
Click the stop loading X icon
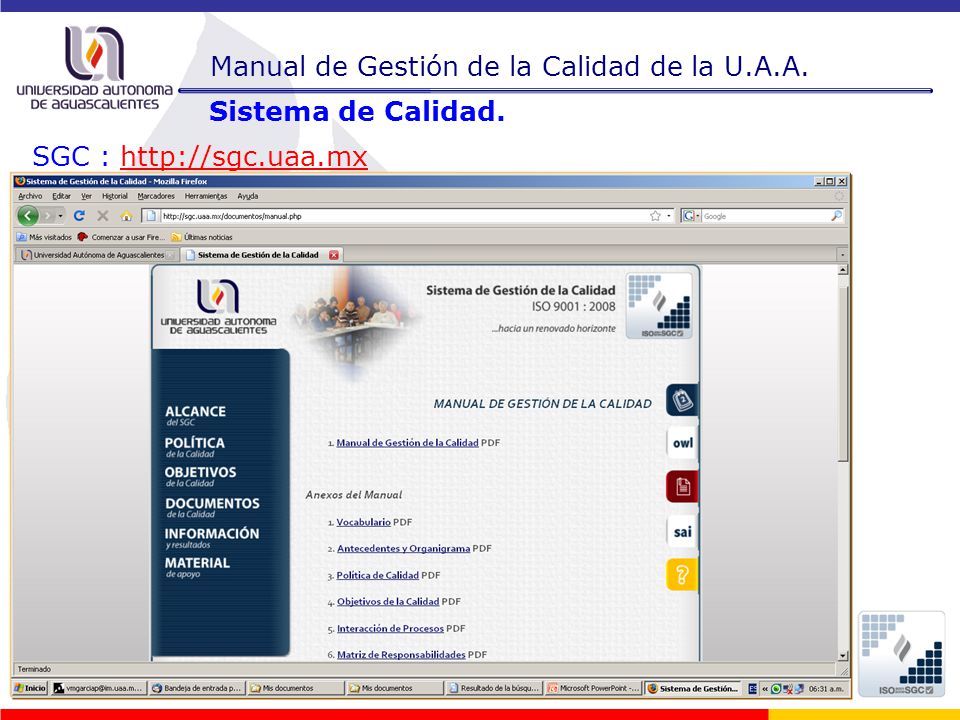[x=103, y=216]
